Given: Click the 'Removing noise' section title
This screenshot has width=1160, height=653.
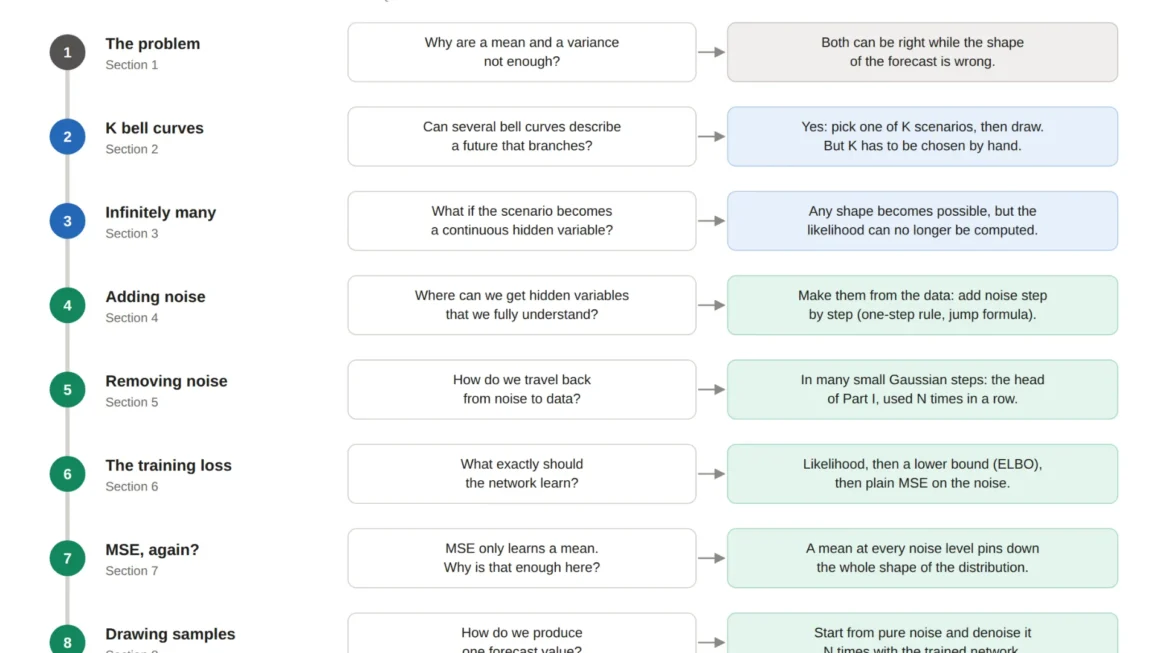Looking at the screenshot, I should tap(166, 381).
